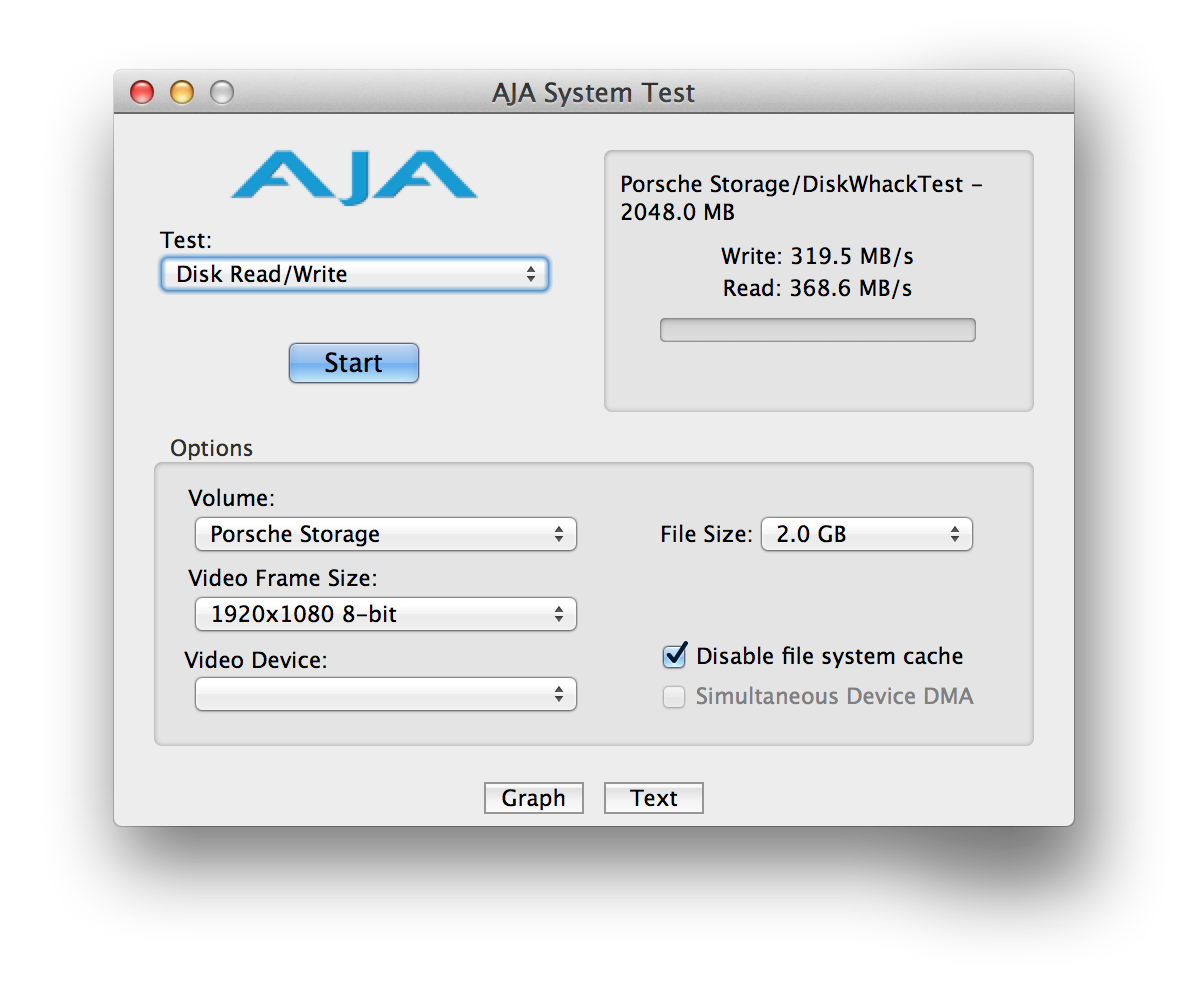This screenshot has width=1188, height=984.
Task: Click the disabled zoom window button
Action: point(222,92)
